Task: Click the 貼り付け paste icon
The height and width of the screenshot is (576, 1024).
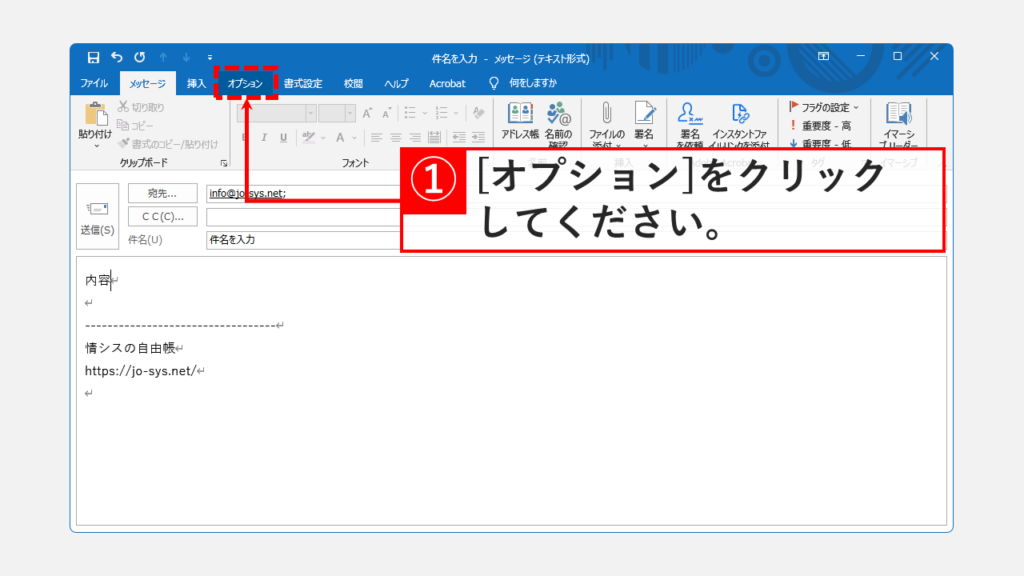Action: (96, 120)
